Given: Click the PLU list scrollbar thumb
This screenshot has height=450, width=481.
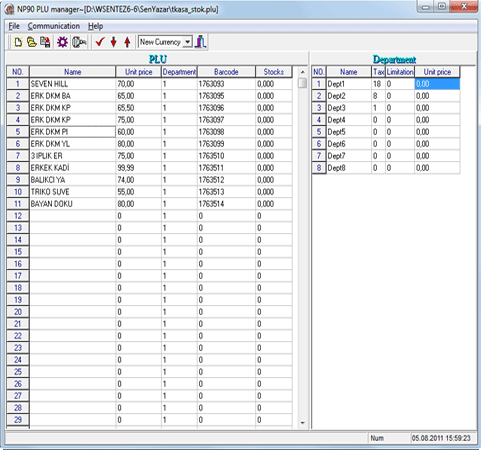Looking at the screenshot, I should (x=303, y=83).
